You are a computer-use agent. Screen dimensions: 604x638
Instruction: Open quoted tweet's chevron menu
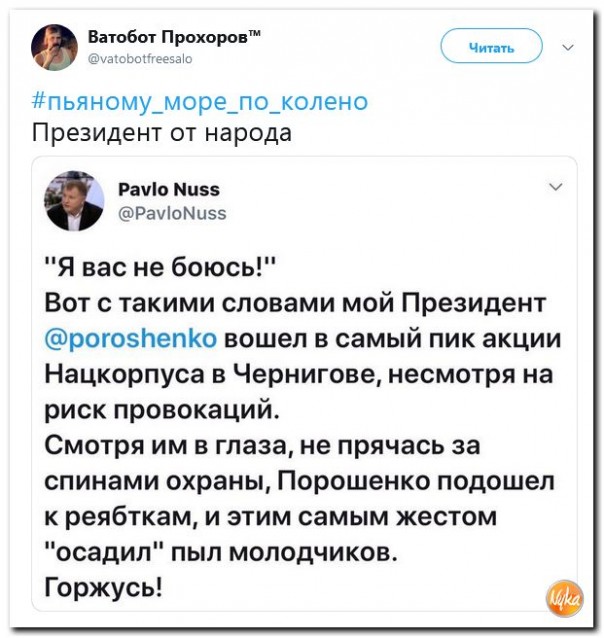(556, 187)
